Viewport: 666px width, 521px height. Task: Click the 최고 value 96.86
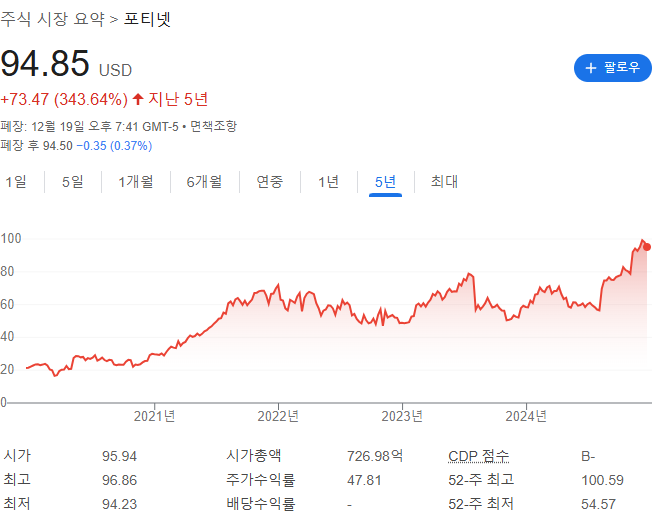click(x=119, y=480)
